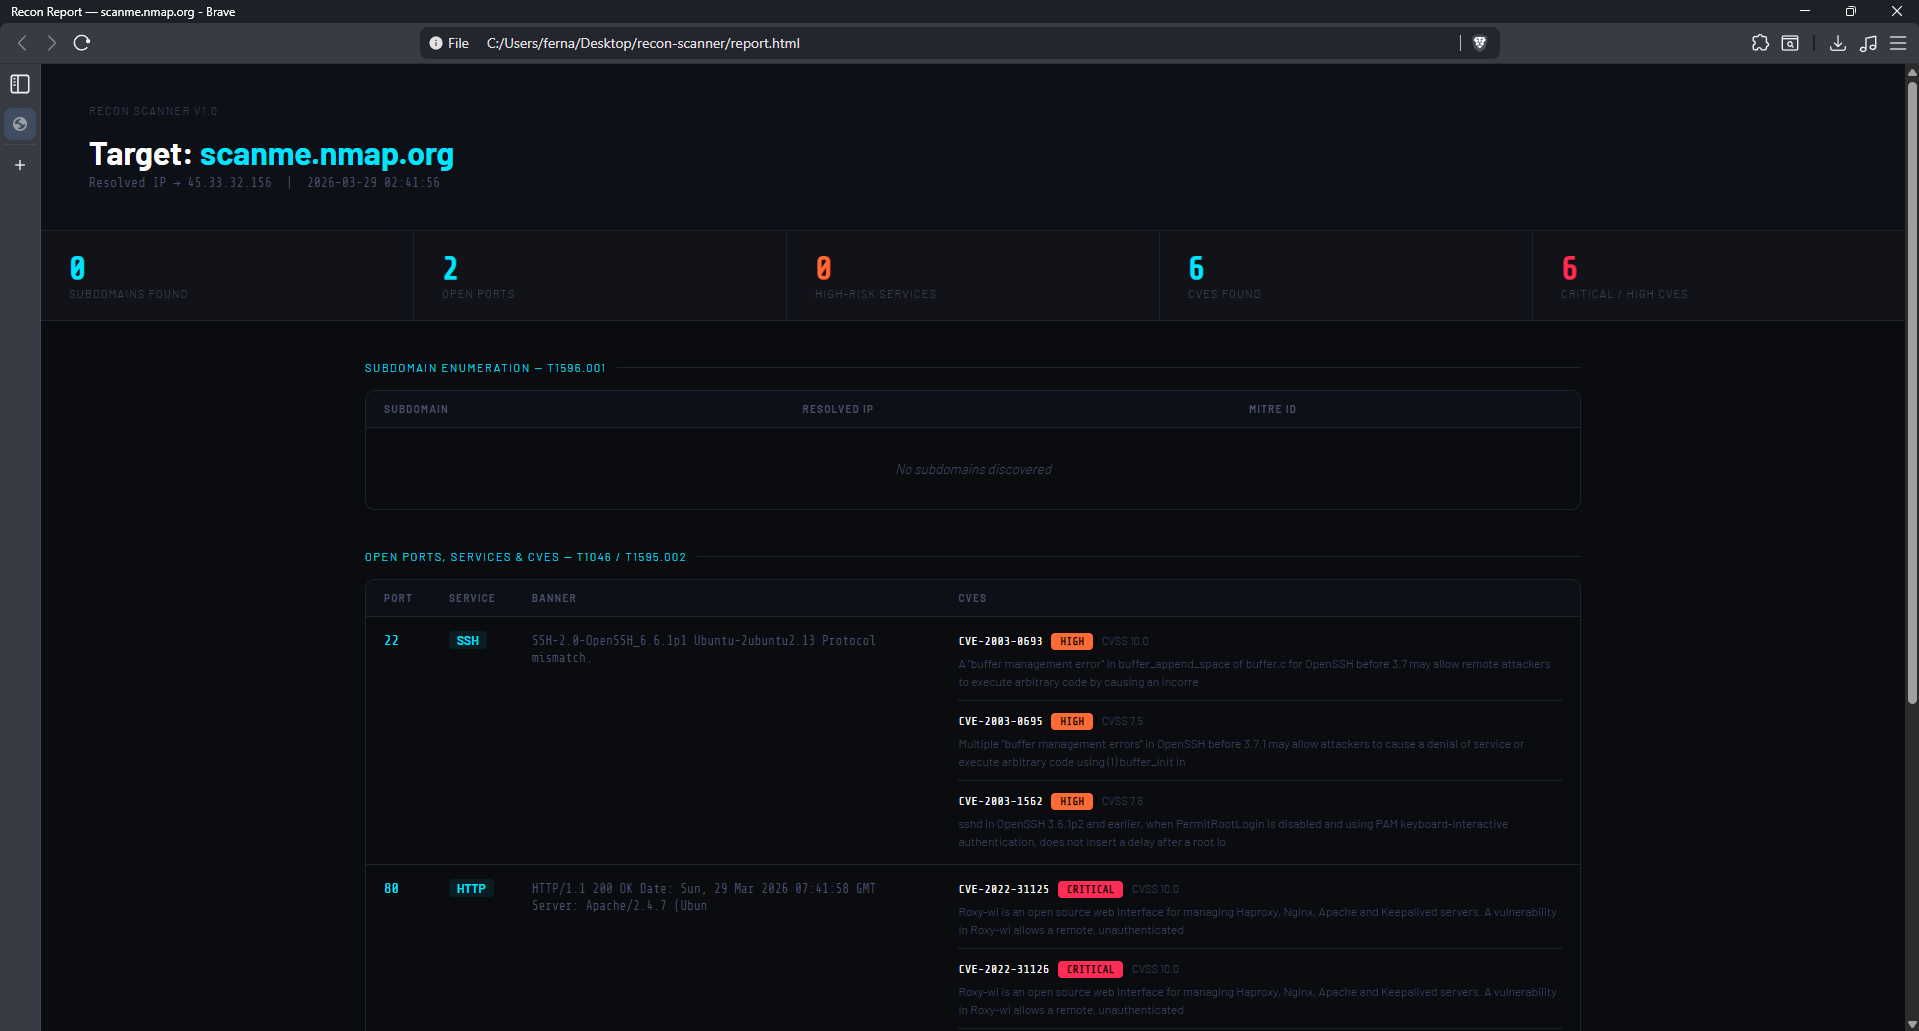This screenshot has width=1919, height=1031.
Task: Open the Brave Shields lion icon
Action: (1480, 43)
